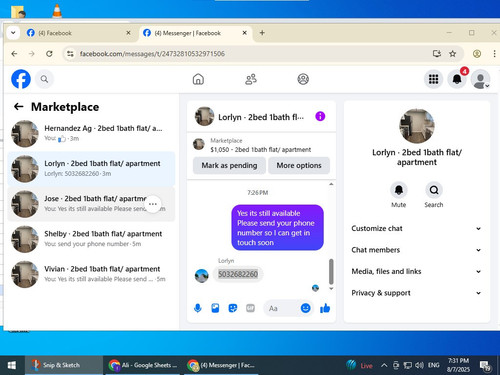Expand the Privacy & support section

coord(417,293)
